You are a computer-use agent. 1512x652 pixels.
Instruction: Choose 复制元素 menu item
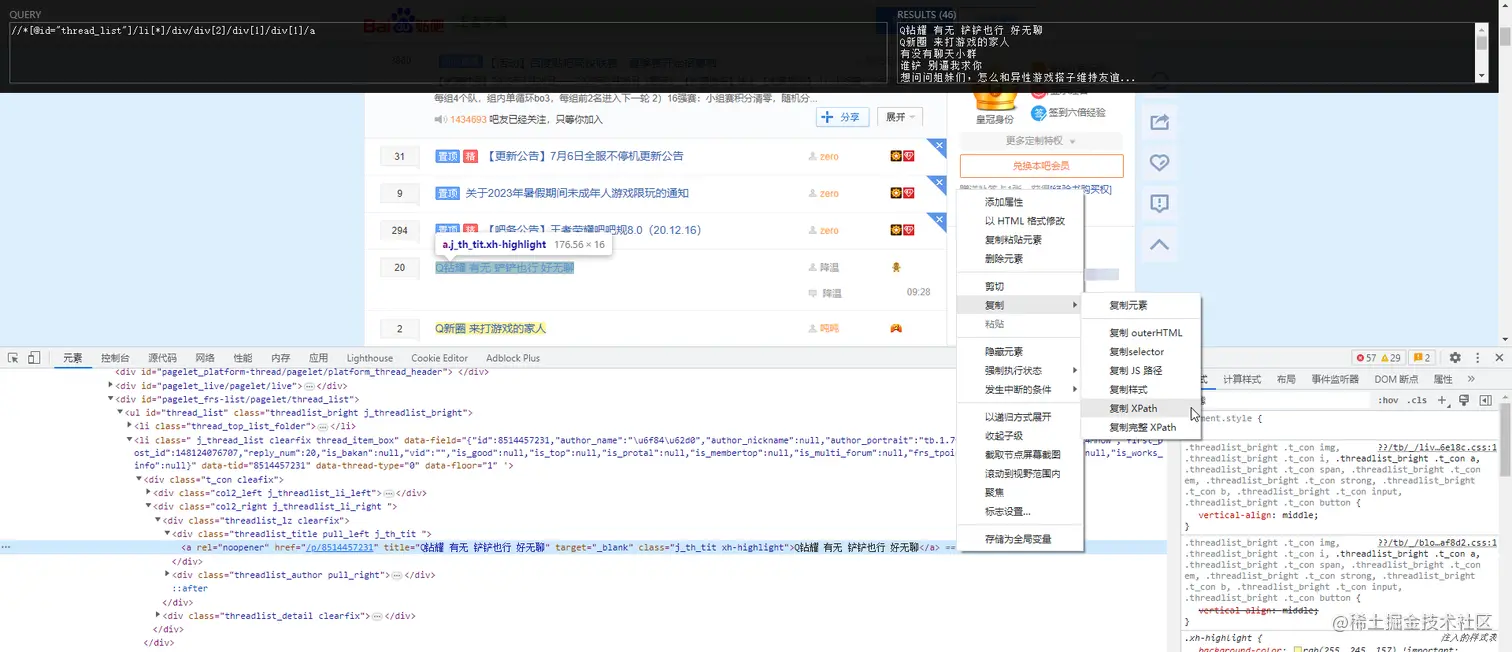[x=1140, y=305]
